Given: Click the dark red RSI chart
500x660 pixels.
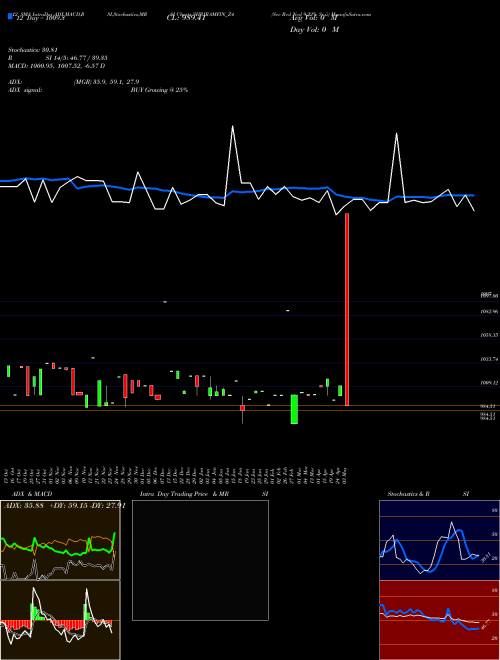Looking at the screenshot, I should 439,620.
